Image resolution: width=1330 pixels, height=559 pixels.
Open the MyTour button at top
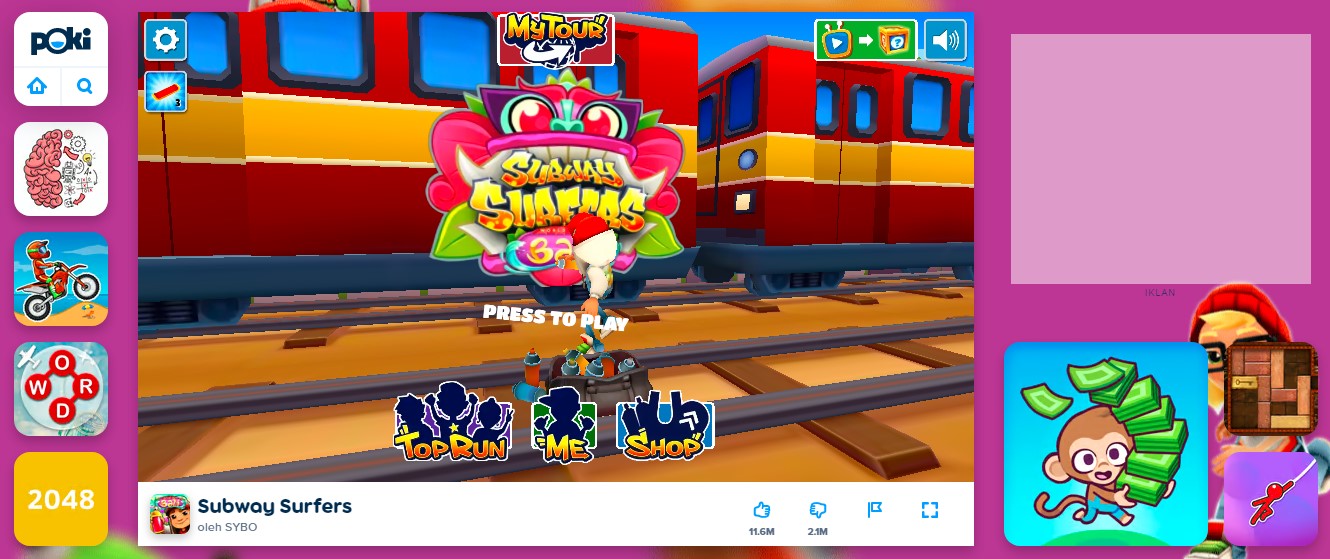tap(556, 39)
